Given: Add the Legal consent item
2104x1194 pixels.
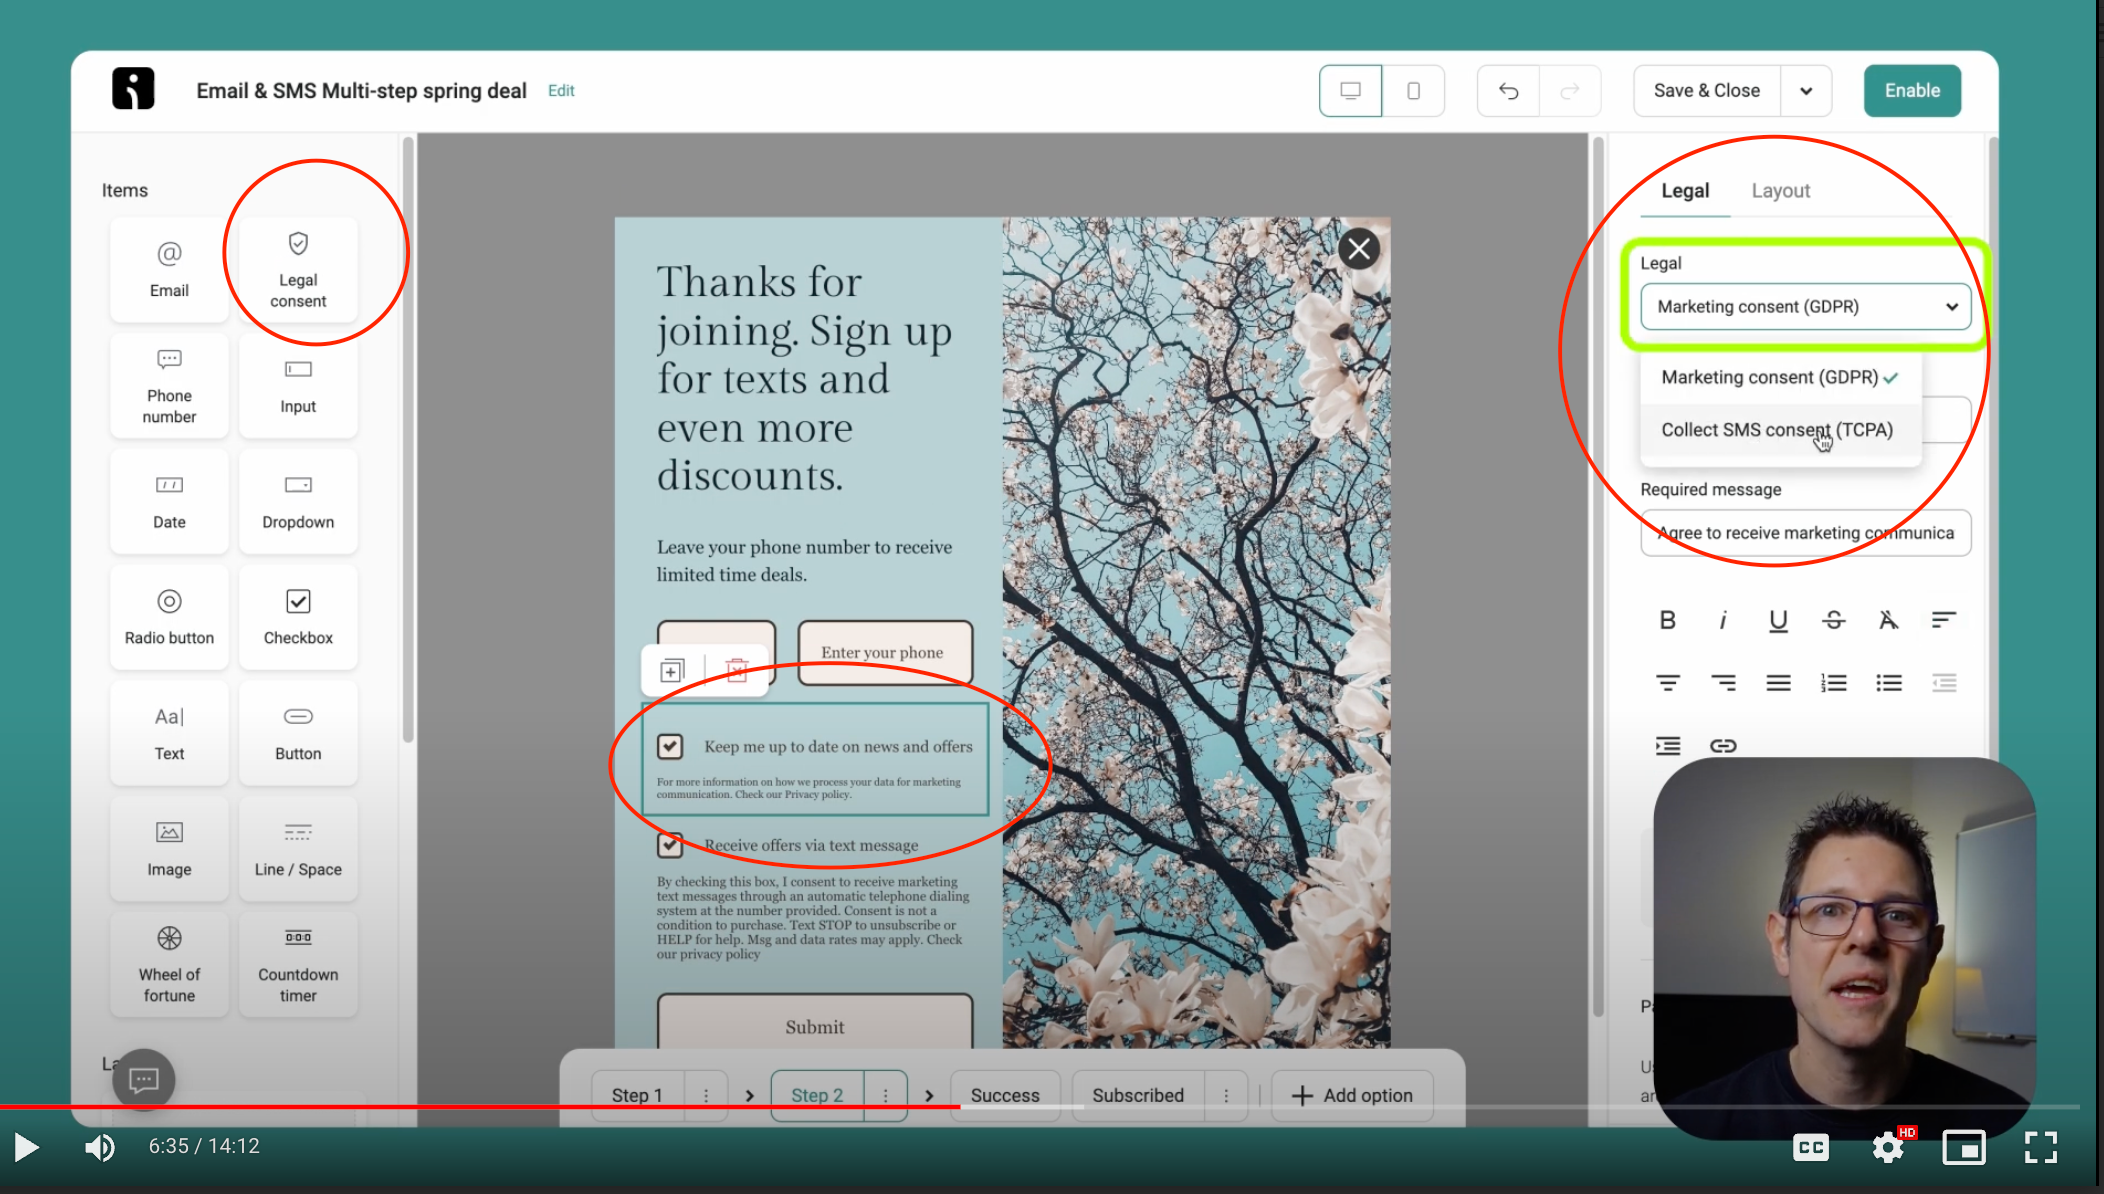Looking at the screenshot, I should [298, 270].
